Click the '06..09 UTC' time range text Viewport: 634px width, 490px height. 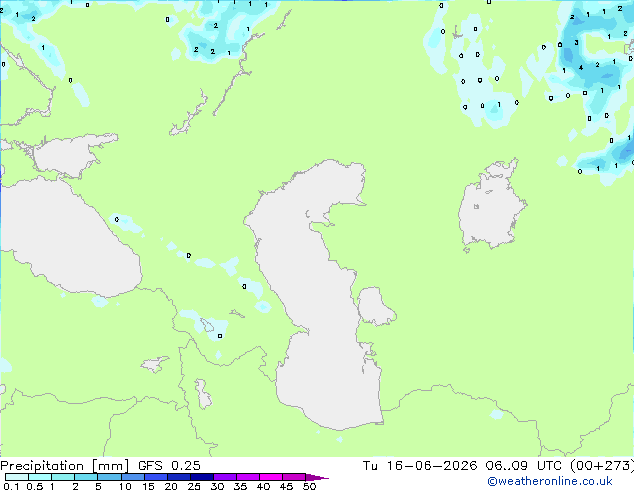[524, 466]
